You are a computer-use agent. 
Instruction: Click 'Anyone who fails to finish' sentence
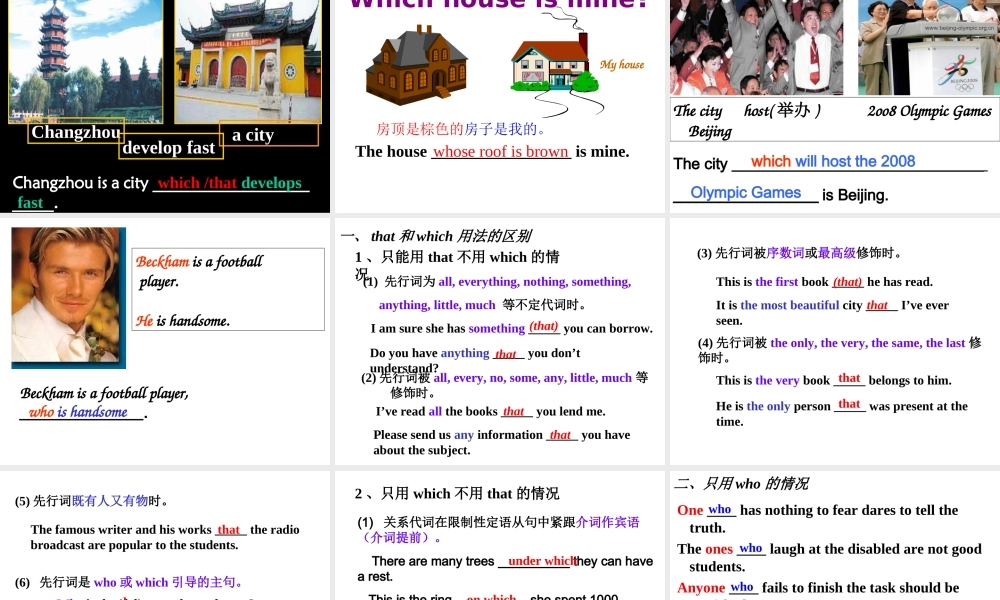[x=818, y=588]
